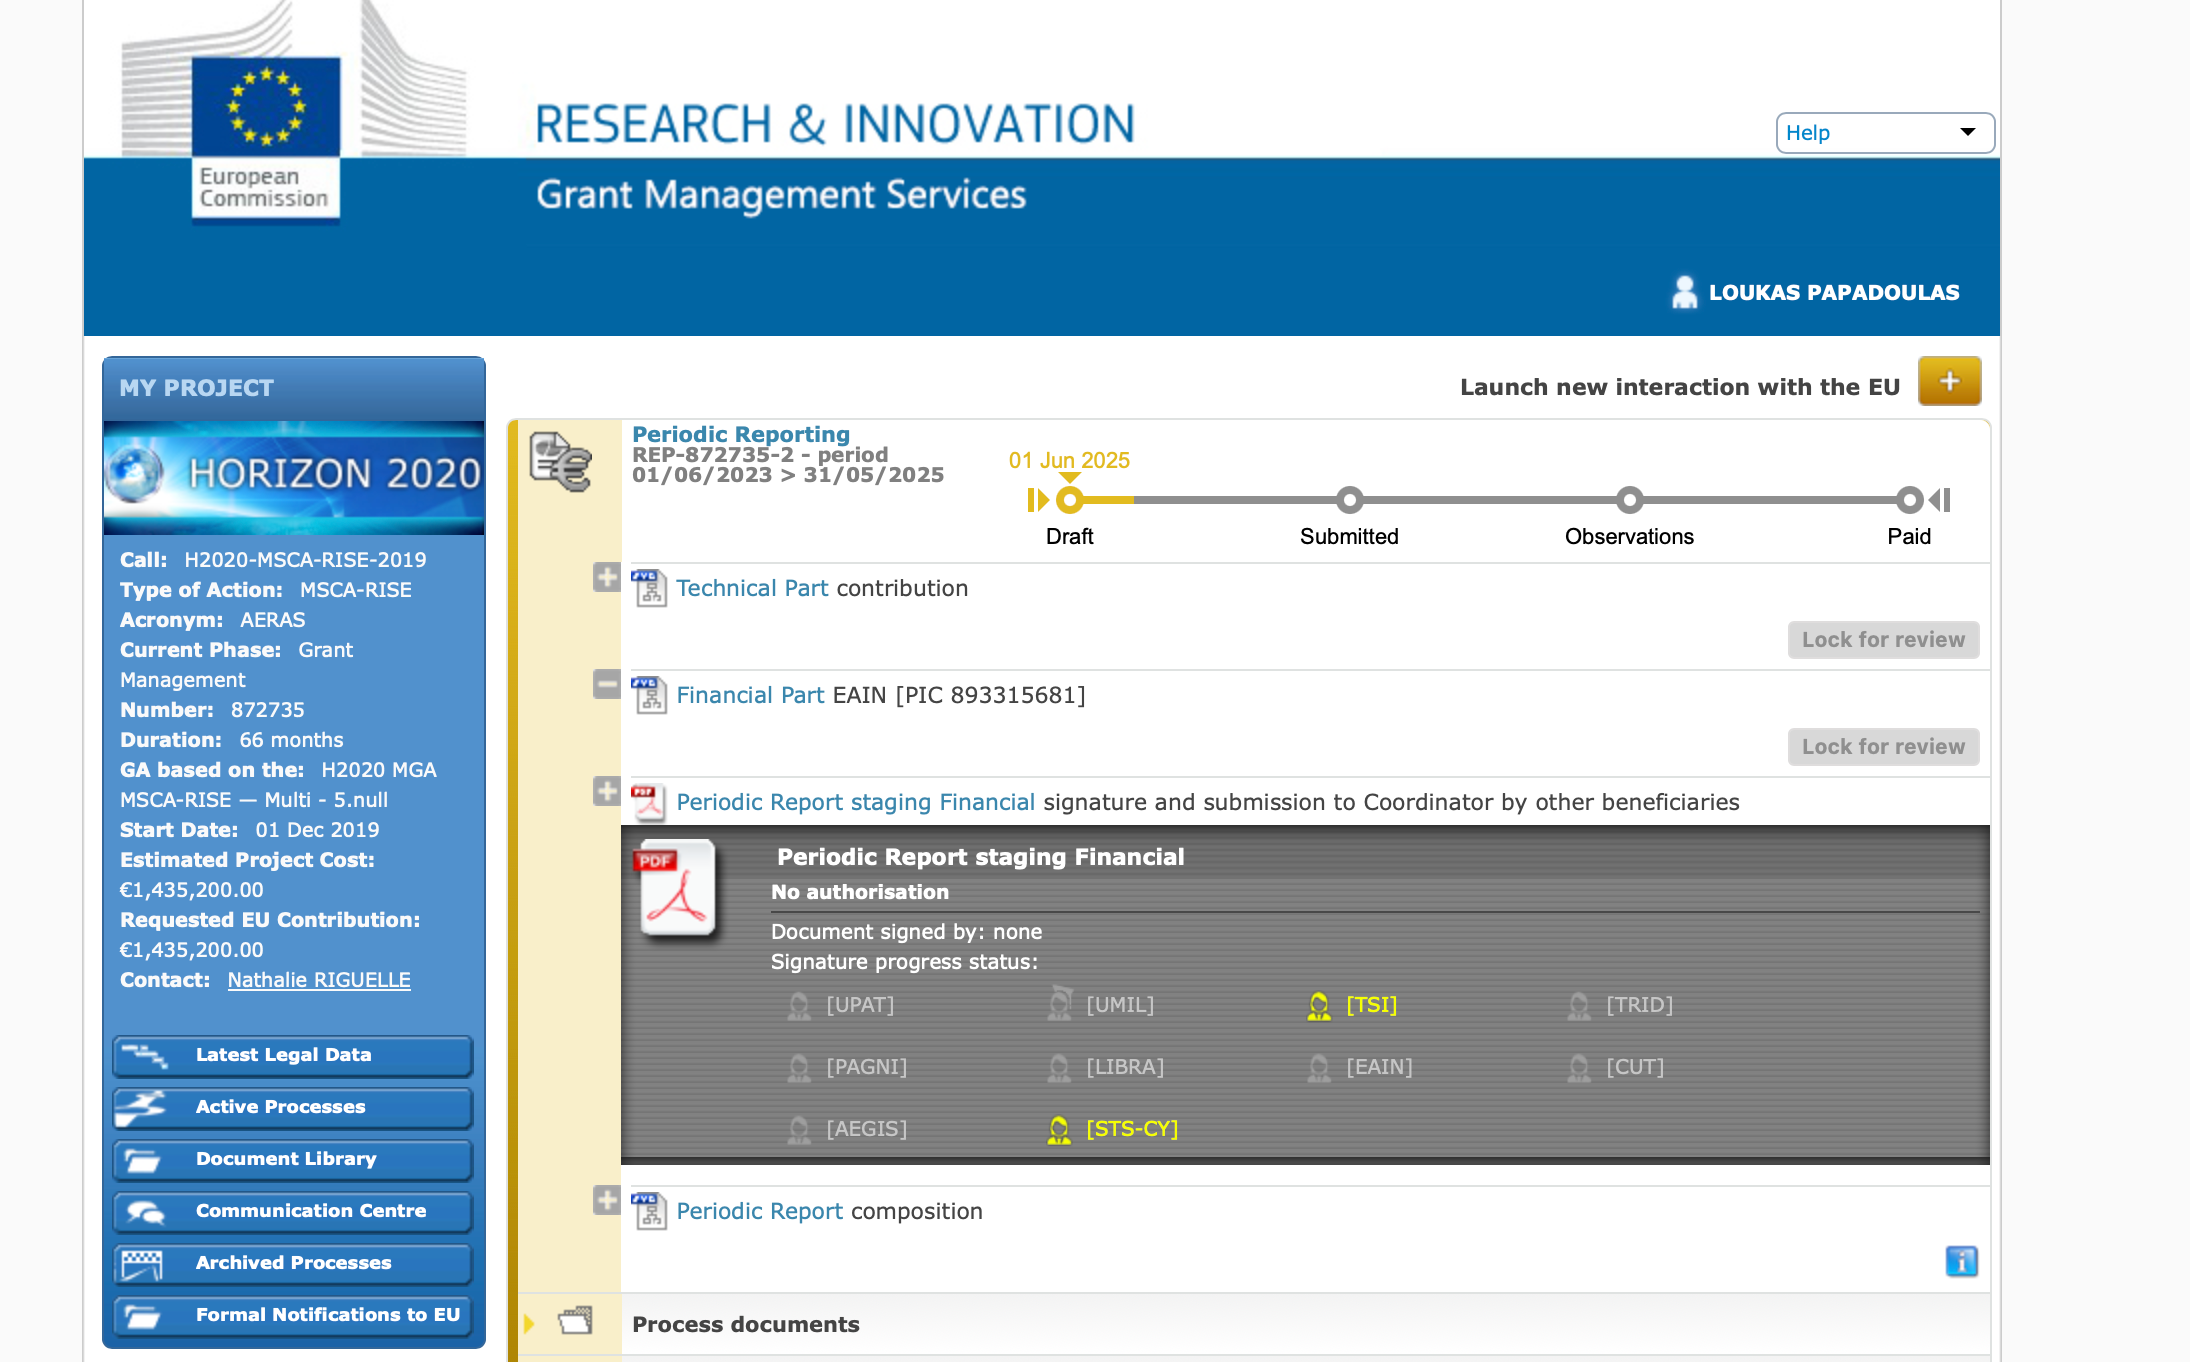
Task: Click the European Commission logo
Action: (x=266, y=138)
